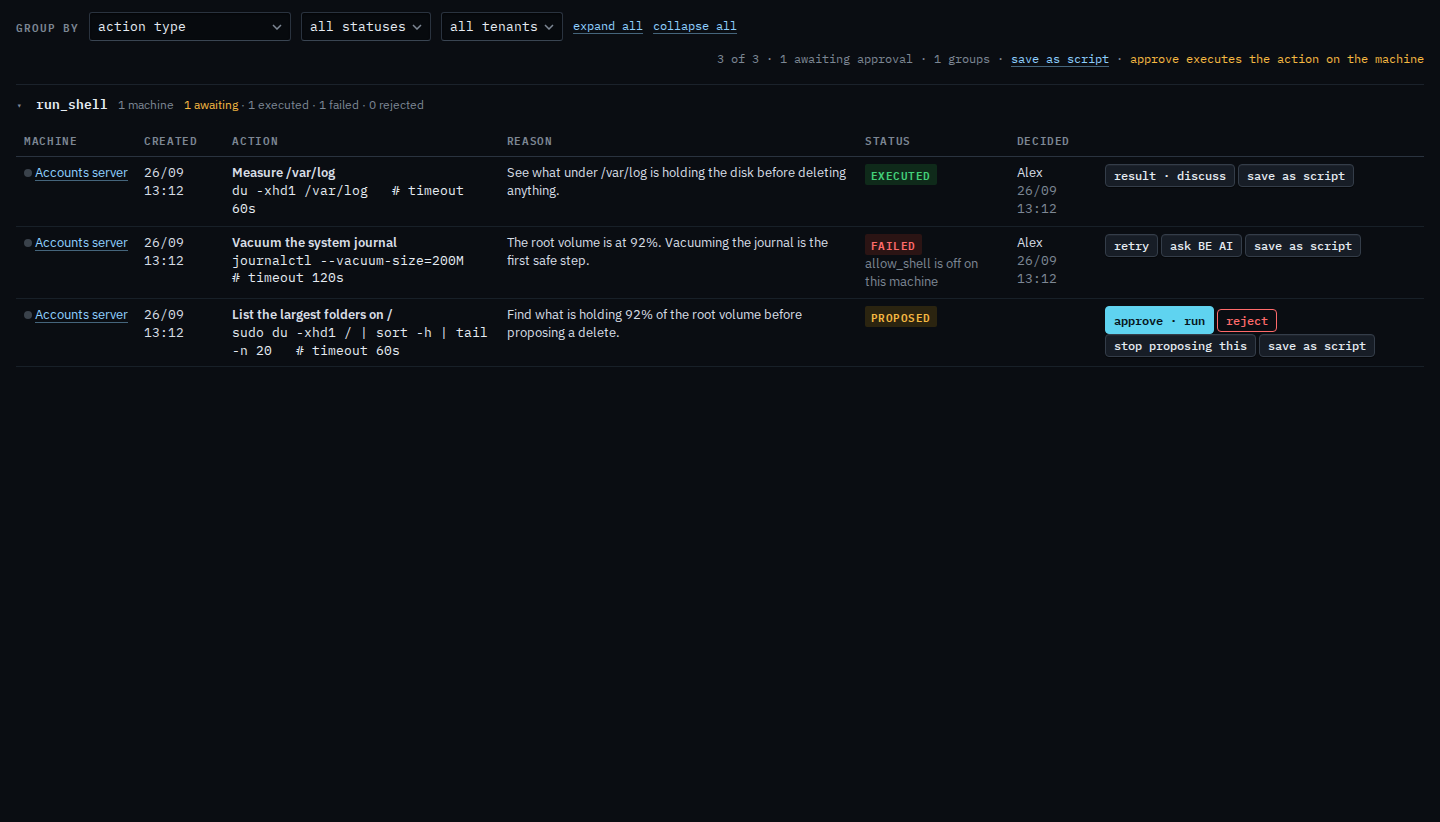Click the 'Vacuum the system journal' action title
Screen dimensions: 1440x822
pos(314,243)
